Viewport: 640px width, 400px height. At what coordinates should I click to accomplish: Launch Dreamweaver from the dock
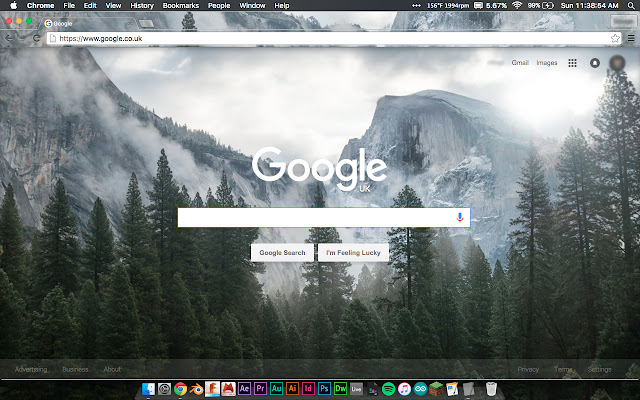click(x=340, y=389)
